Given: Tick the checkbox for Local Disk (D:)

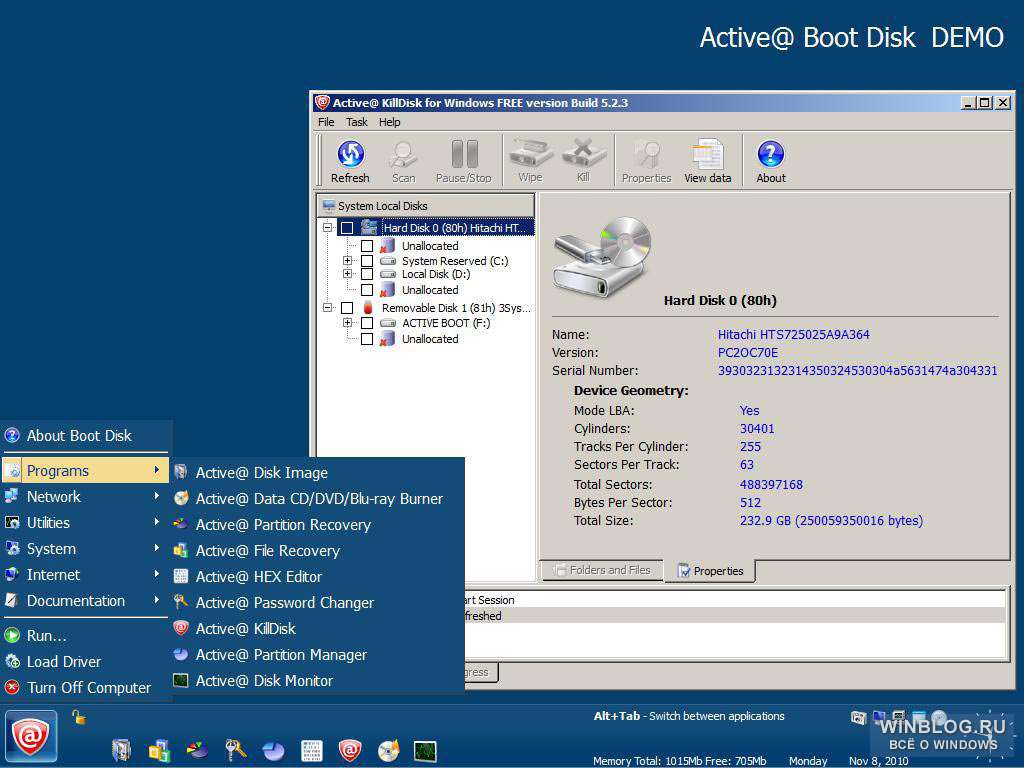Looking at the screenshot, I should (367, 274).
